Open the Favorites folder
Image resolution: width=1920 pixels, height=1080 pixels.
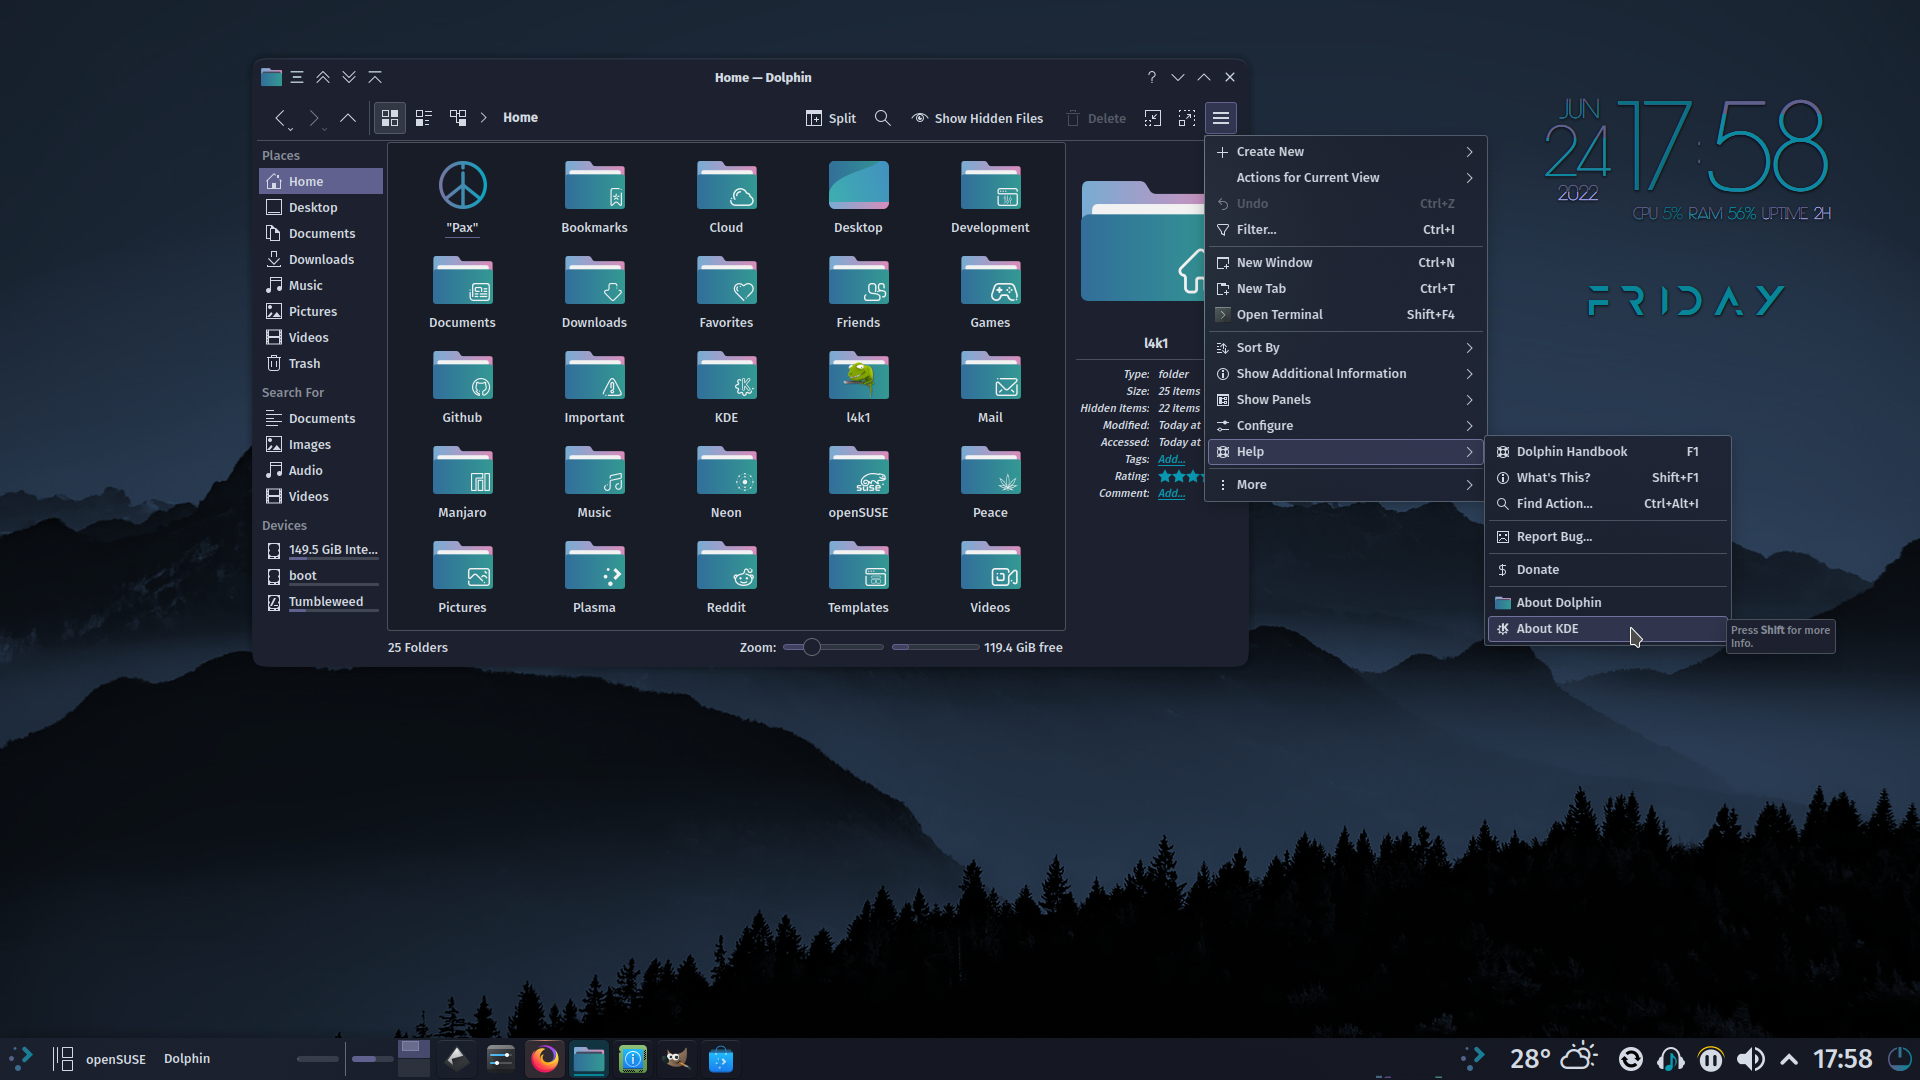726,292
